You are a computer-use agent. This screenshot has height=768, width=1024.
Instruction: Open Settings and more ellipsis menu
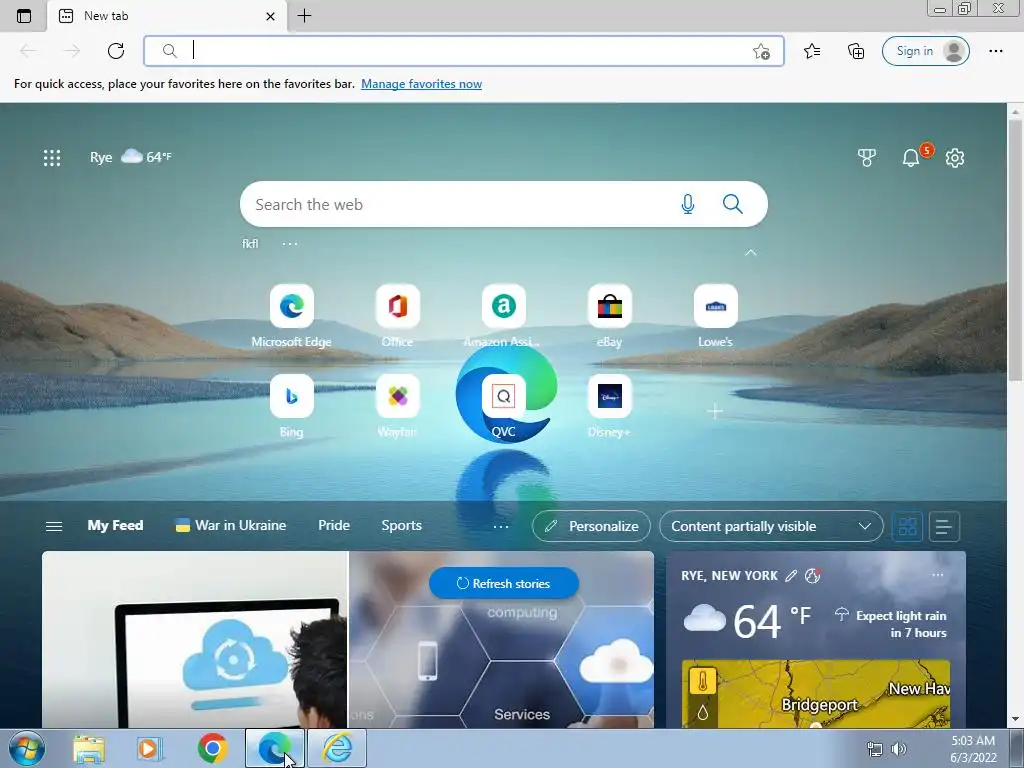point(996,51)
